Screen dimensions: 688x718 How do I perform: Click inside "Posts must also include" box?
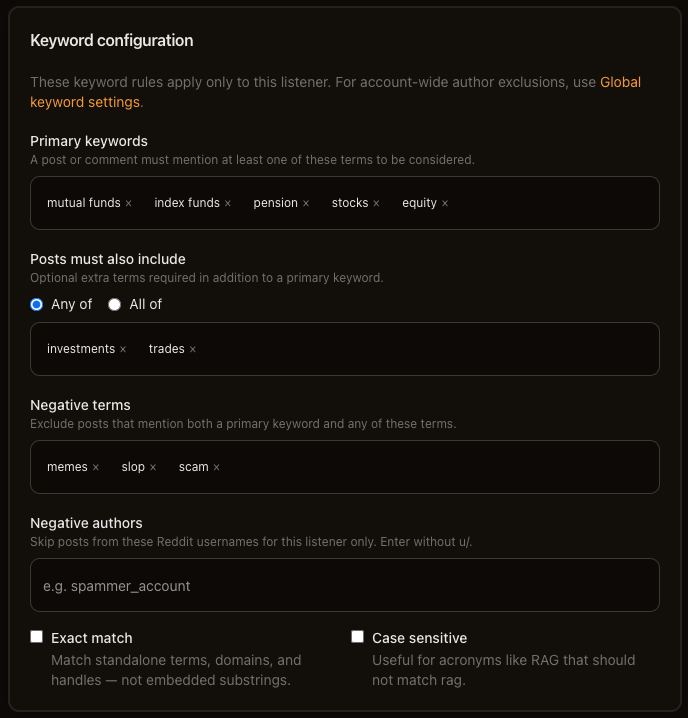426,349
